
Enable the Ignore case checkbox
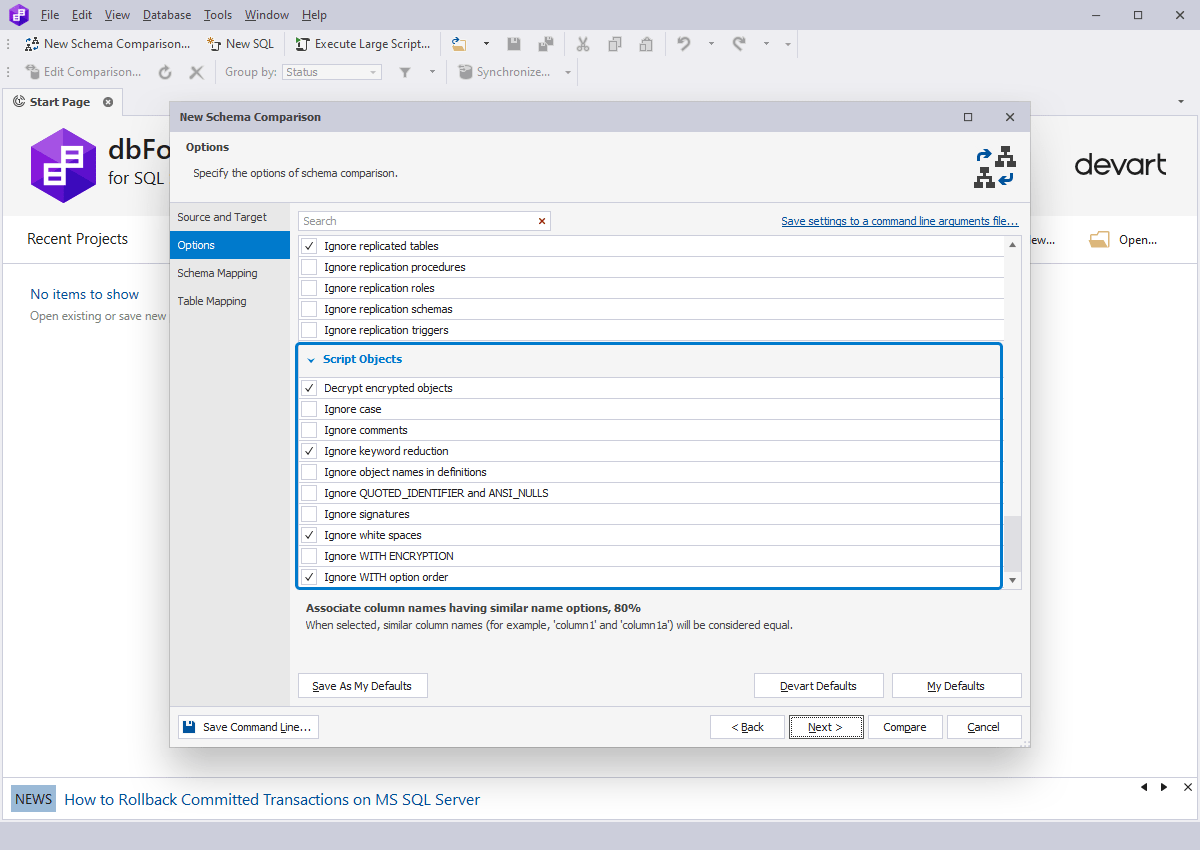(309, 409)
